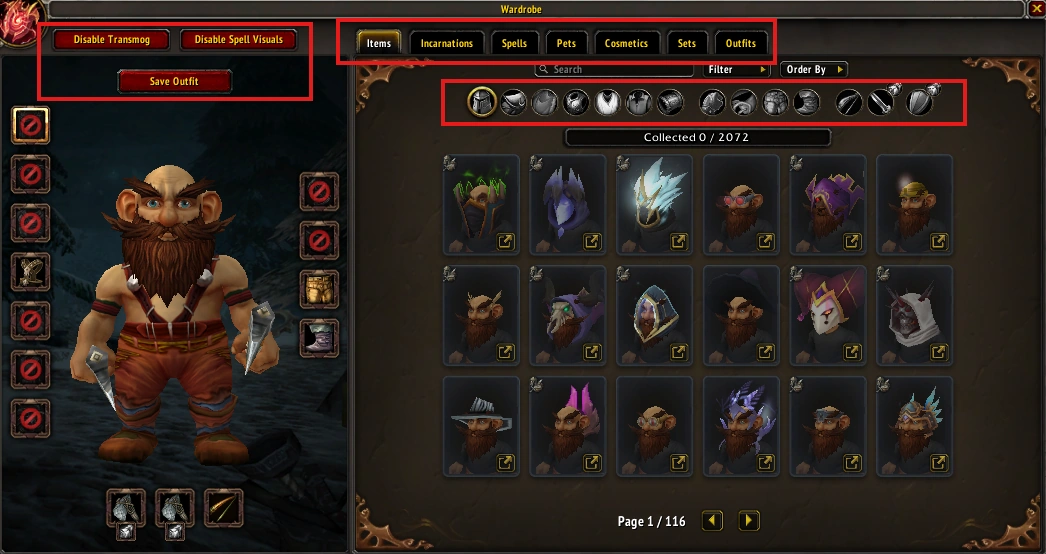The width and height of the screenshot is (1046, 554).
Task: Click the equipped pants slot on character
Action: point(319,289)
